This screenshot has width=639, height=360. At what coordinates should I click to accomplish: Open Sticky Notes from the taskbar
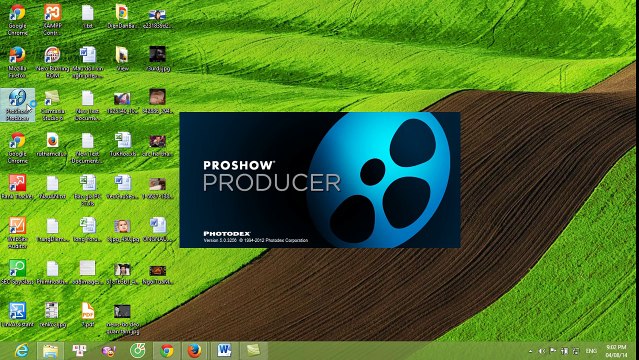click(x=253, y=350)
